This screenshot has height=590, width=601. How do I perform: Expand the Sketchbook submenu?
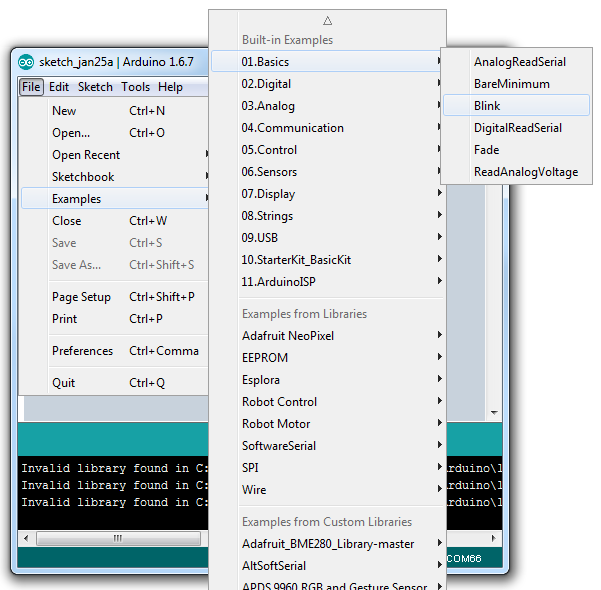115,177
